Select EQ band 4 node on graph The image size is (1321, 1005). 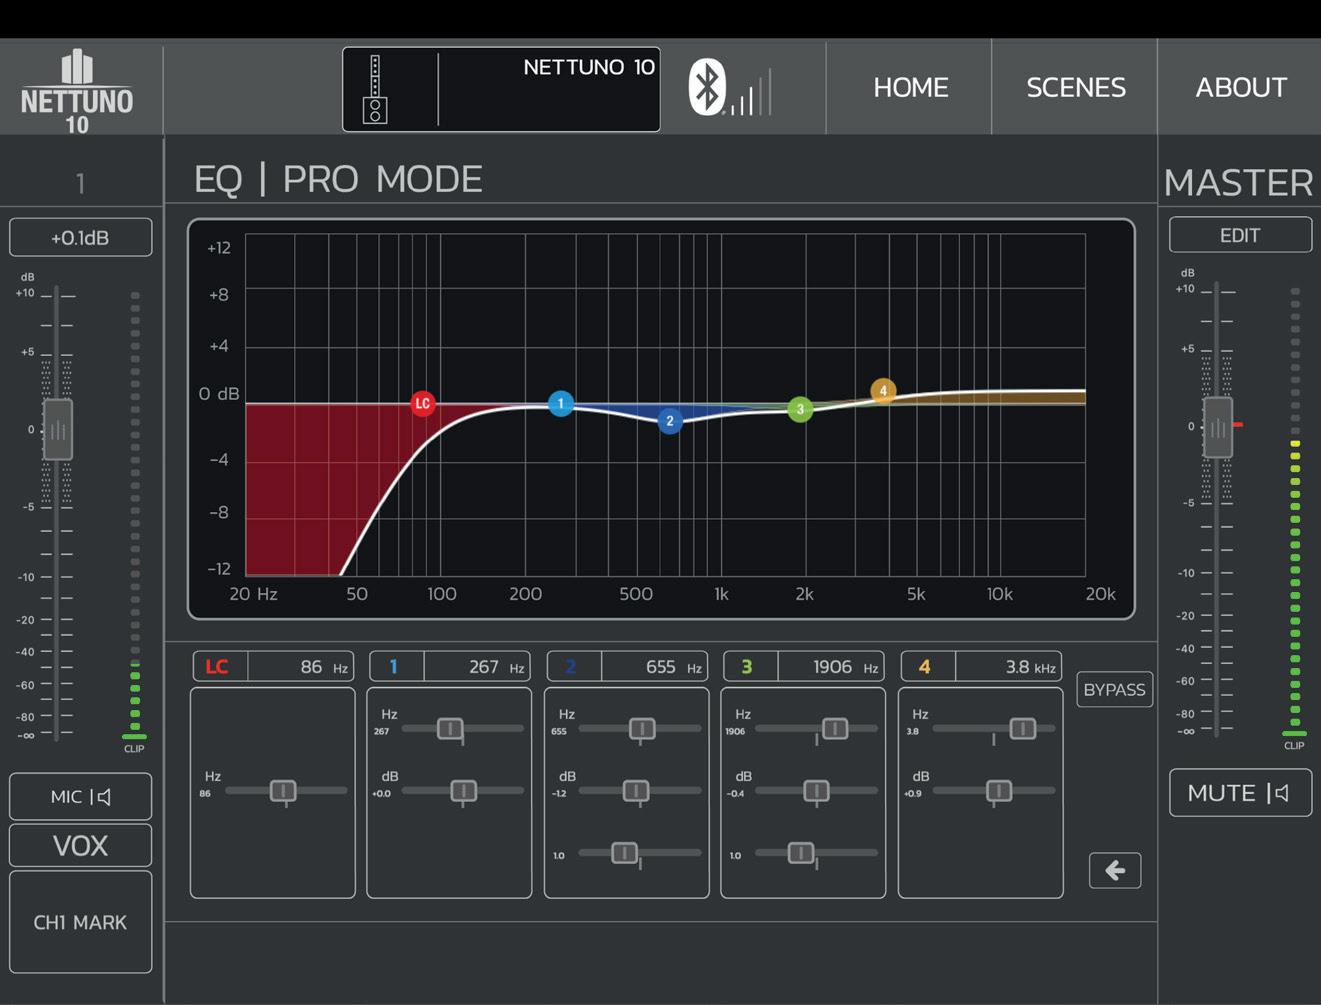[x=883, y=391]
